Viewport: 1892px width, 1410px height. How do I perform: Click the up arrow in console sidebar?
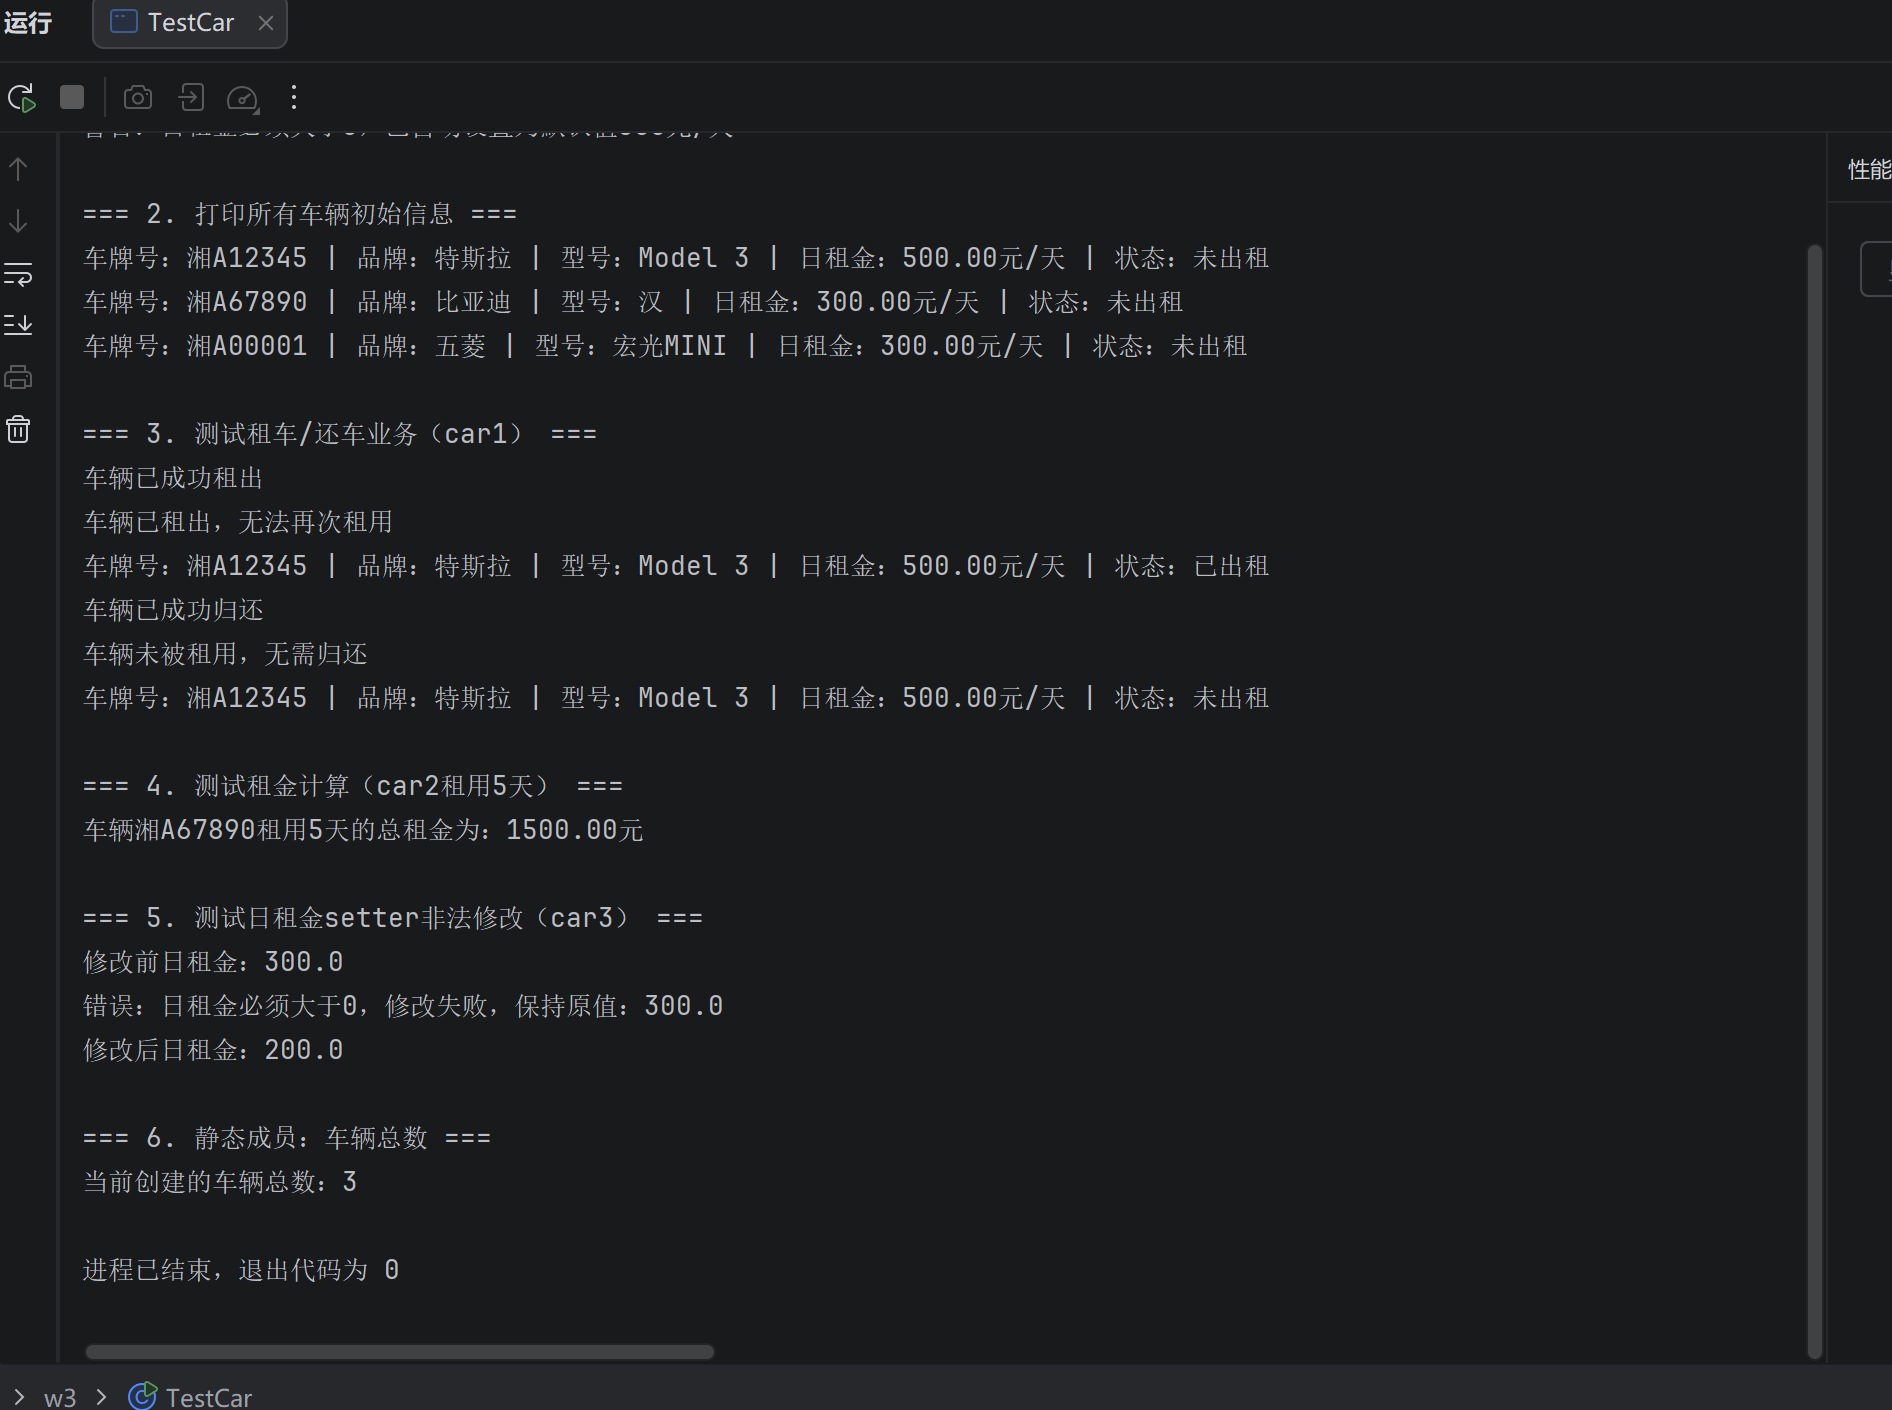tap(19, 169)
